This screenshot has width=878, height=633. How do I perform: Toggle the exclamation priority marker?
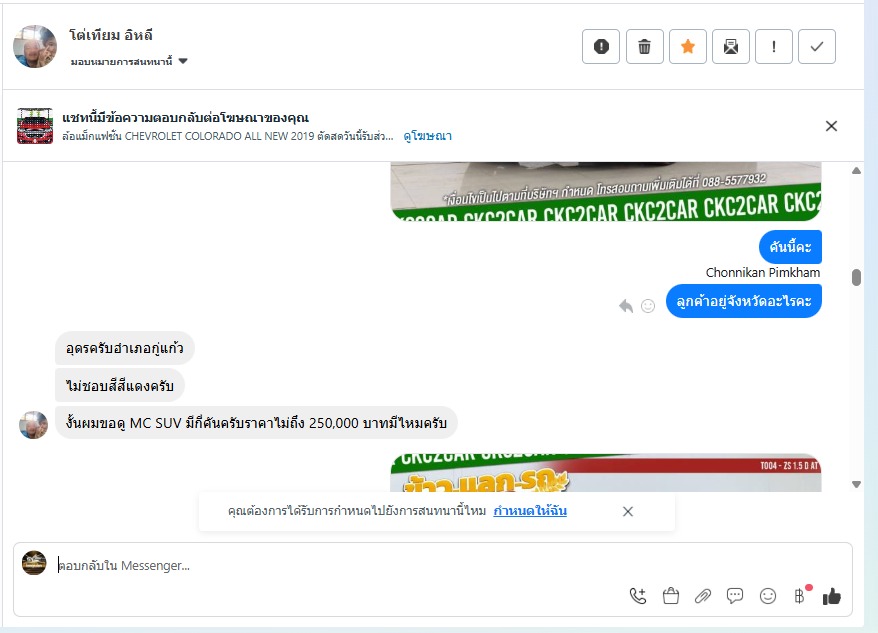[x=774, y=46]
